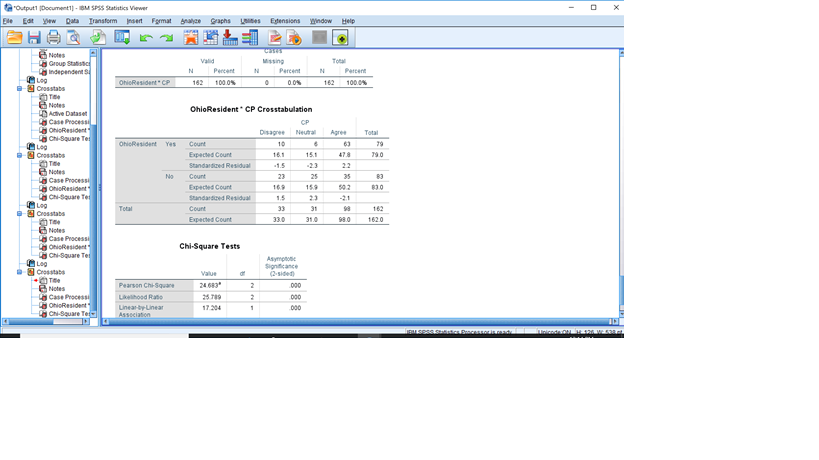Click the status bar processor ready message
The width and height of the screenshot is (819, 460).
[x=459, y=332]
